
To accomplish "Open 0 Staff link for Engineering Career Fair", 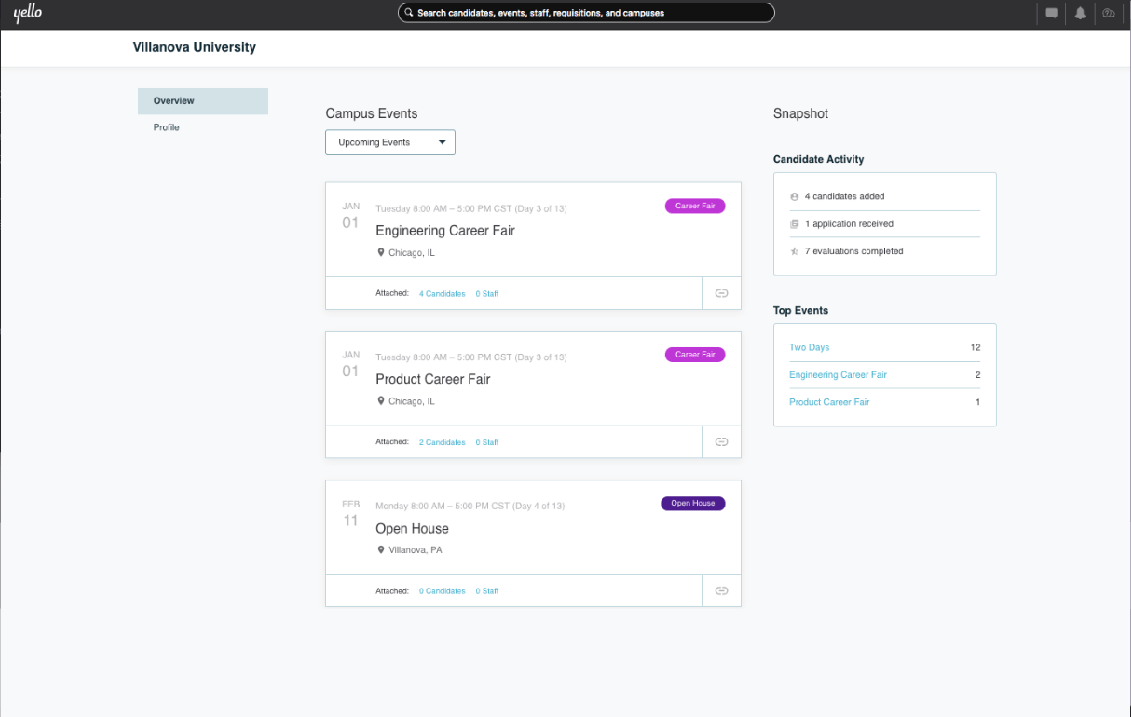I will click(x=487, y=294).
